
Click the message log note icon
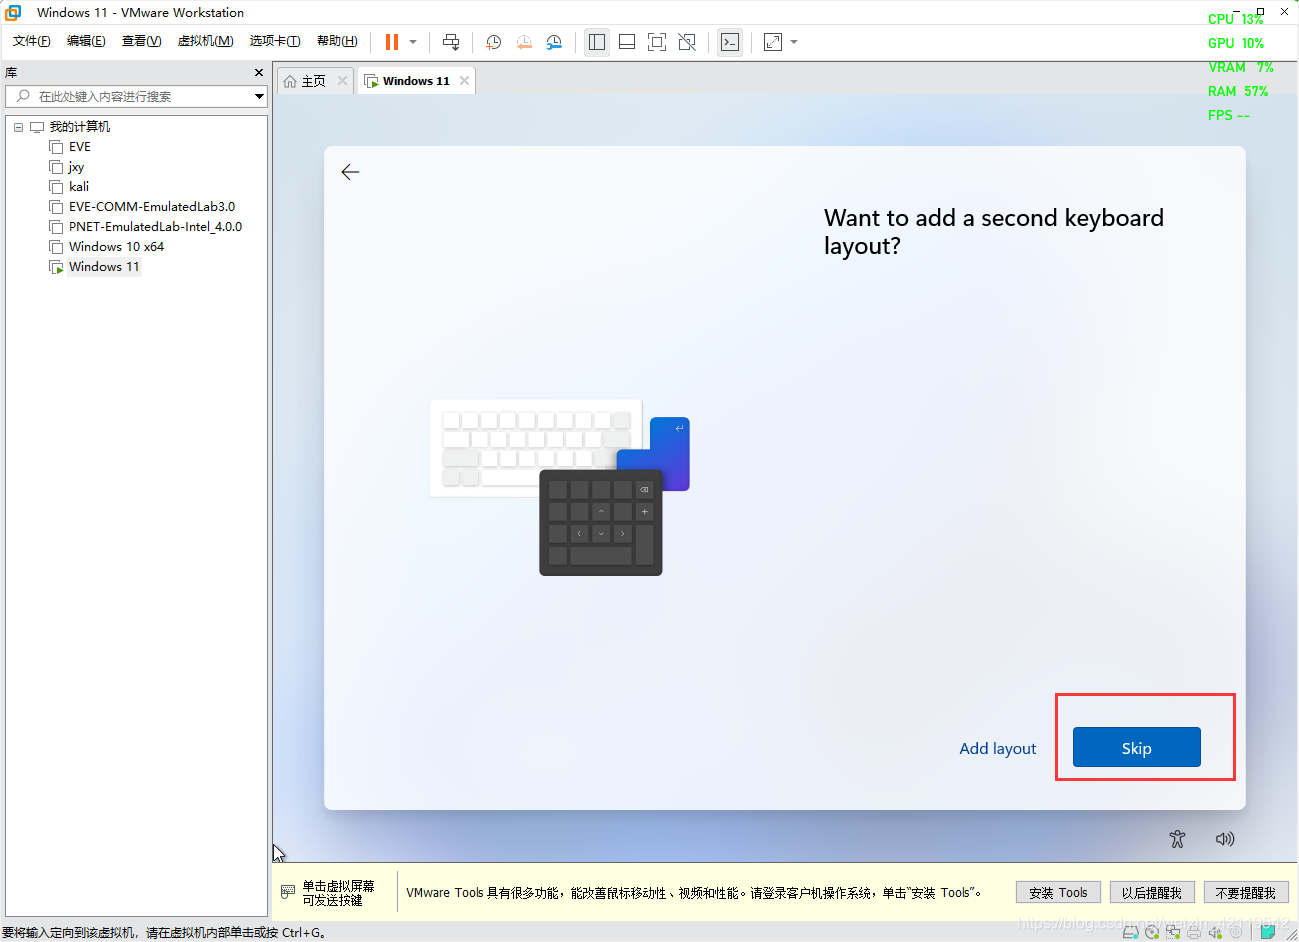point(1268,931)
